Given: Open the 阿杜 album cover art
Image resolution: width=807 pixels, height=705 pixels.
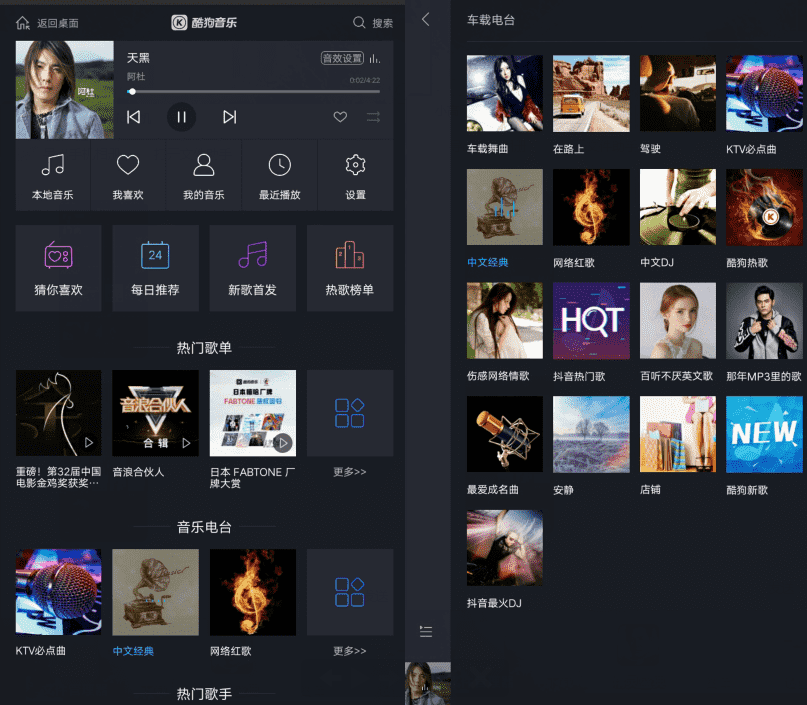Looking at the screenshot, I should coord(65,90).
